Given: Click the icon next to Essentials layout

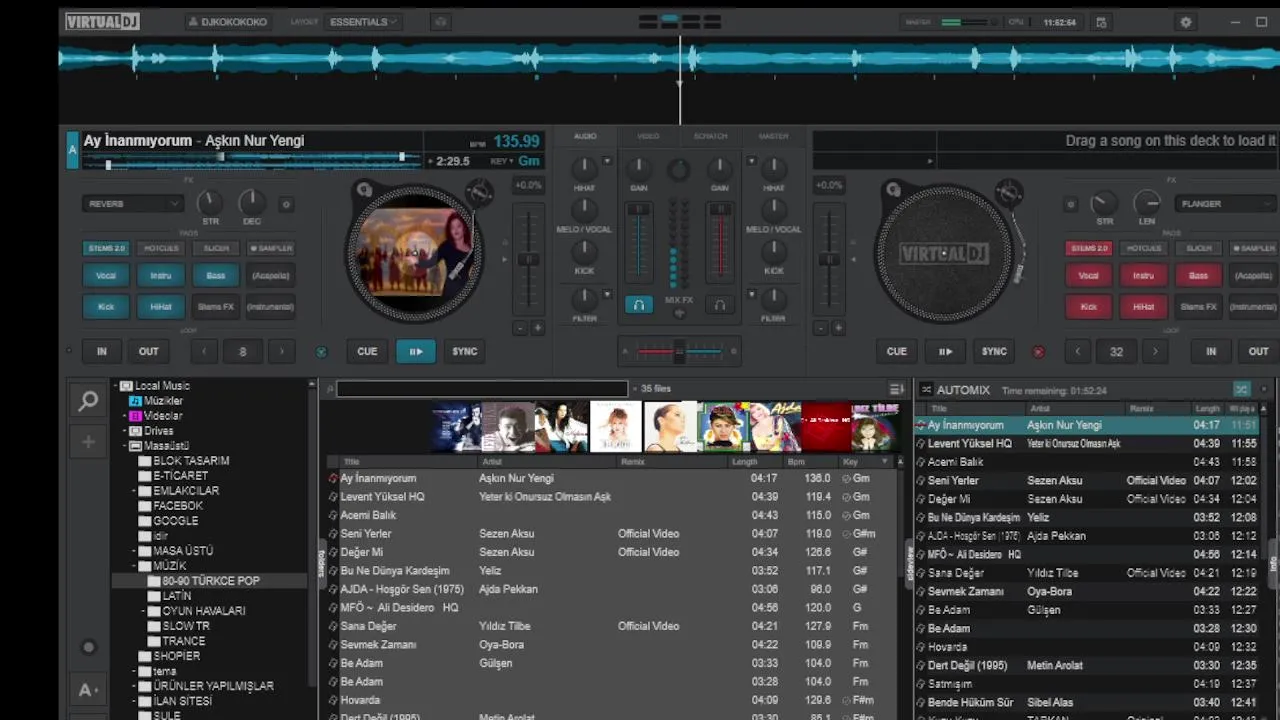Looking at the screenshot, I should pos(441,22).
